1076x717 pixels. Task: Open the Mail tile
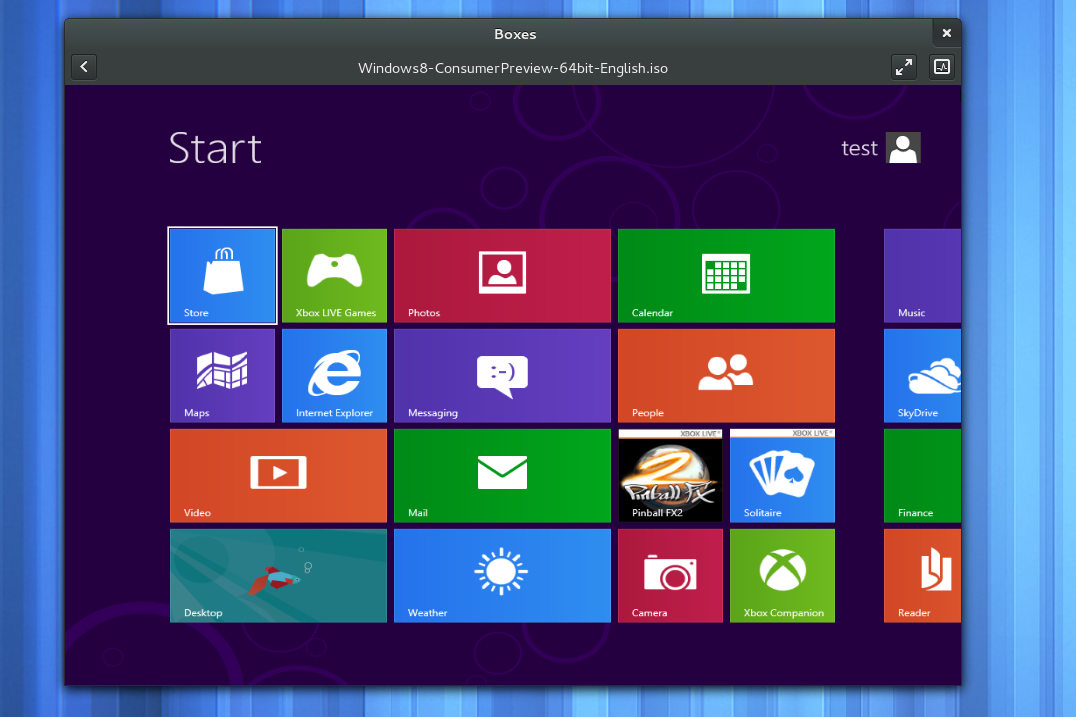point(502,475)
